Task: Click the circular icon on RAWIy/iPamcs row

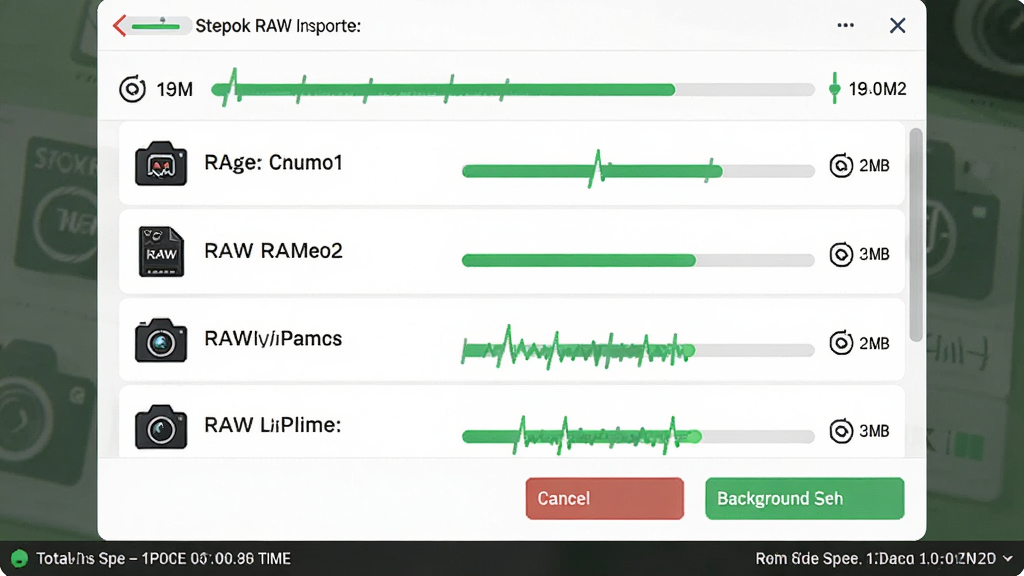Action: 841,343
